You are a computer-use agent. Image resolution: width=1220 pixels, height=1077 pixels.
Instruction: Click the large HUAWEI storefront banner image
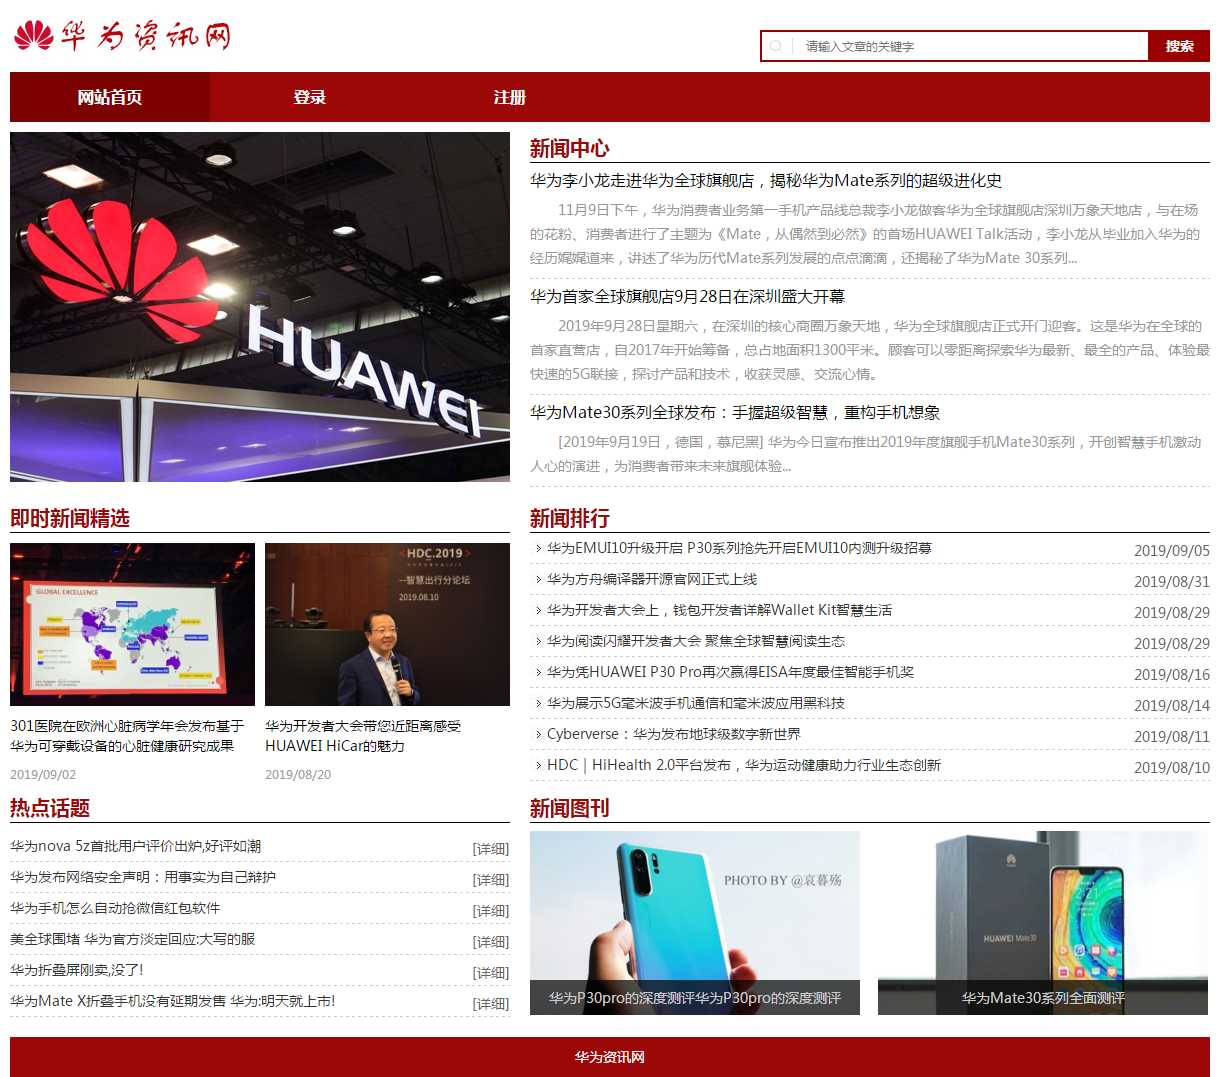click(x=260, y=307)
